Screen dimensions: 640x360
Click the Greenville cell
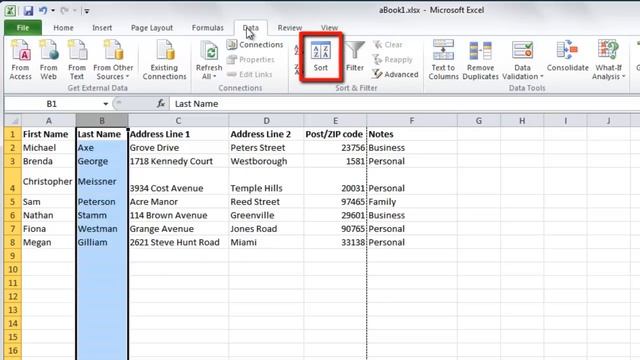point(266,216)
